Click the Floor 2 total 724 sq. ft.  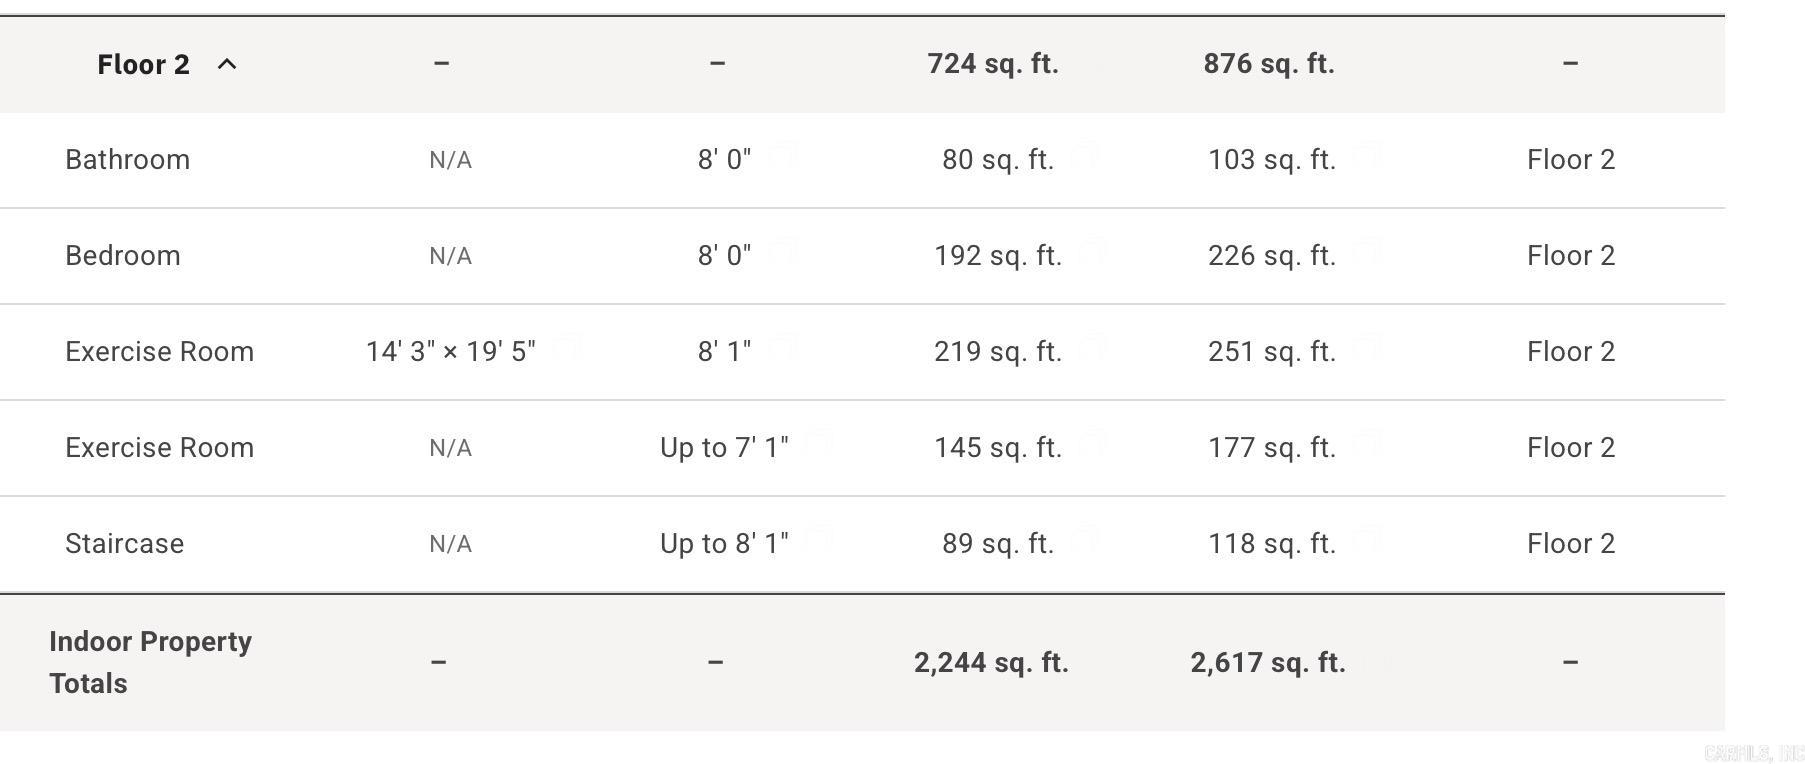click(x=992, y=64)
